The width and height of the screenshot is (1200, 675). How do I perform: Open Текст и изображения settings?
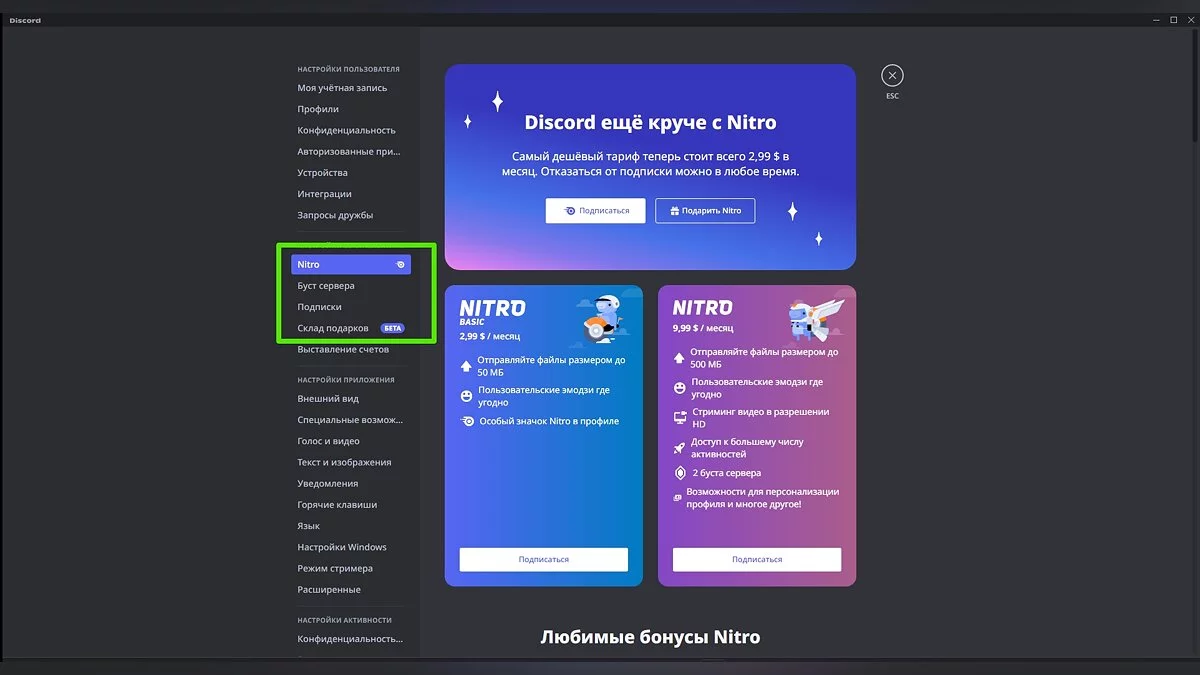pos(344,462)
